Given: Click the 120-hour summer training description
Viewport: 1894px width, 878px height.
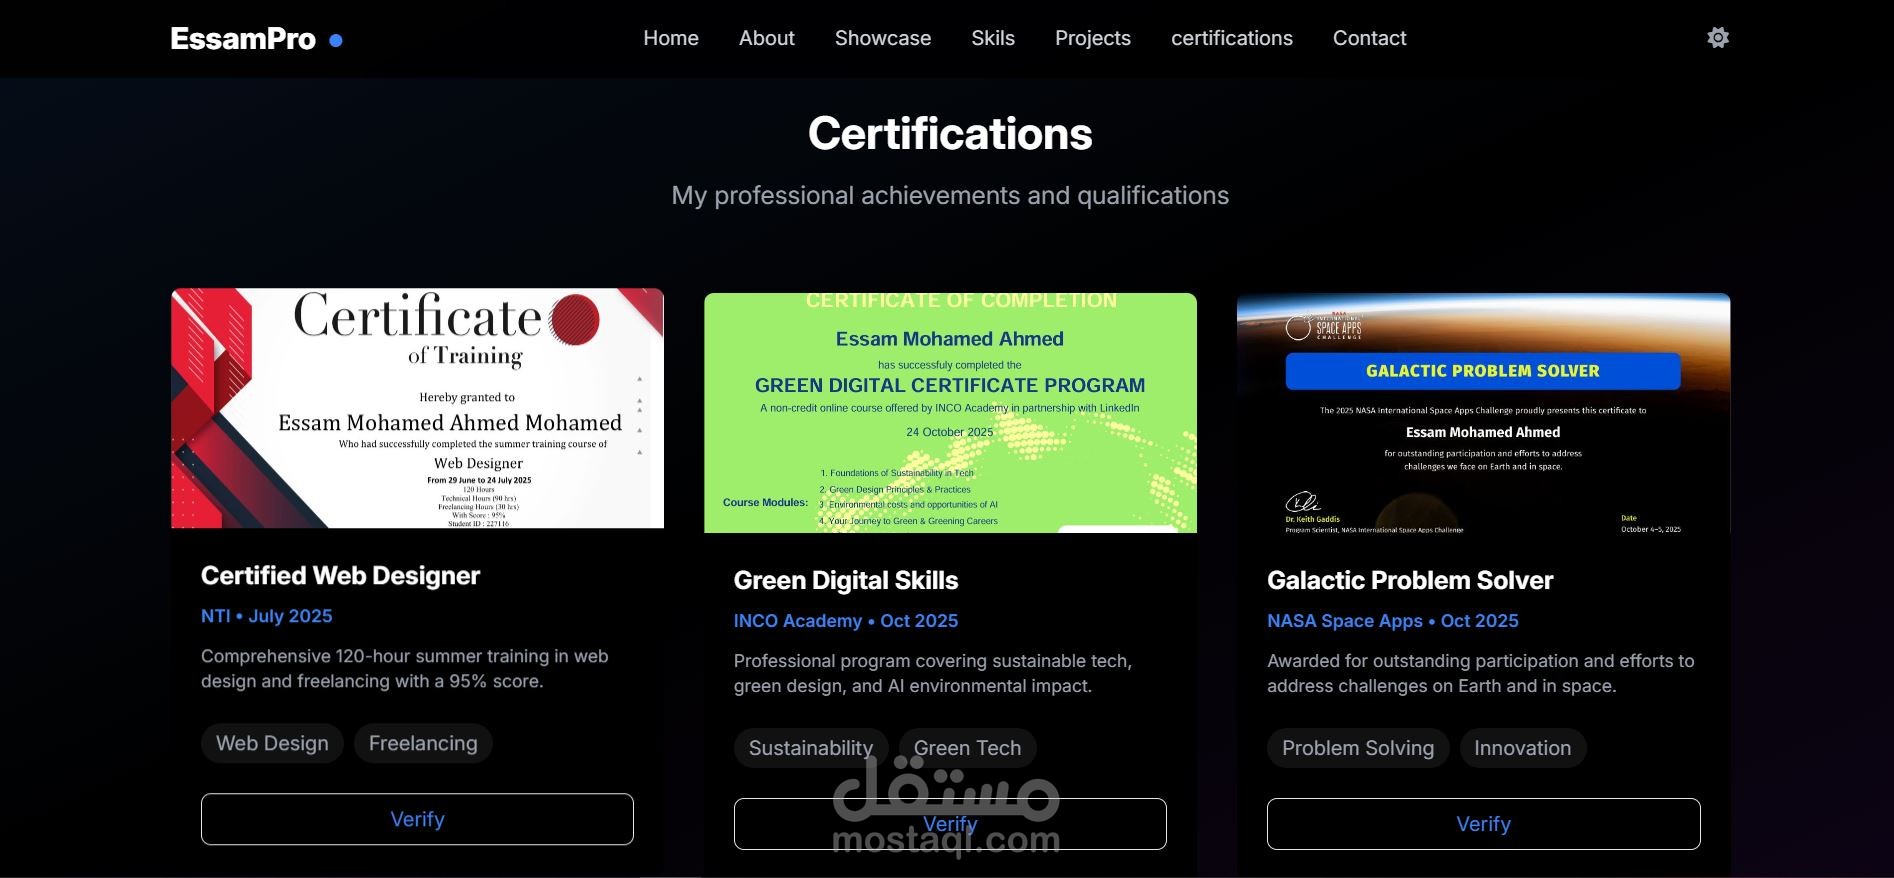Looking at the screenshot, I should 405,668.
